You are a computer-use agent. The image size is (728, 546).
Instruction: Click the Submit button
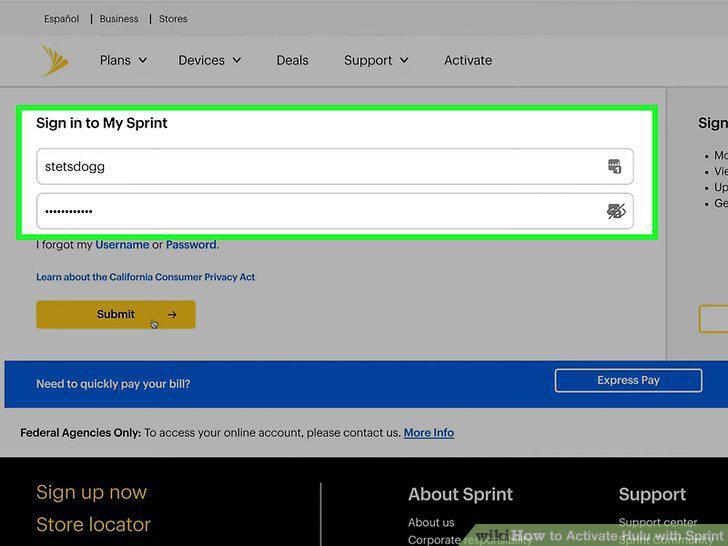[116, 314]
